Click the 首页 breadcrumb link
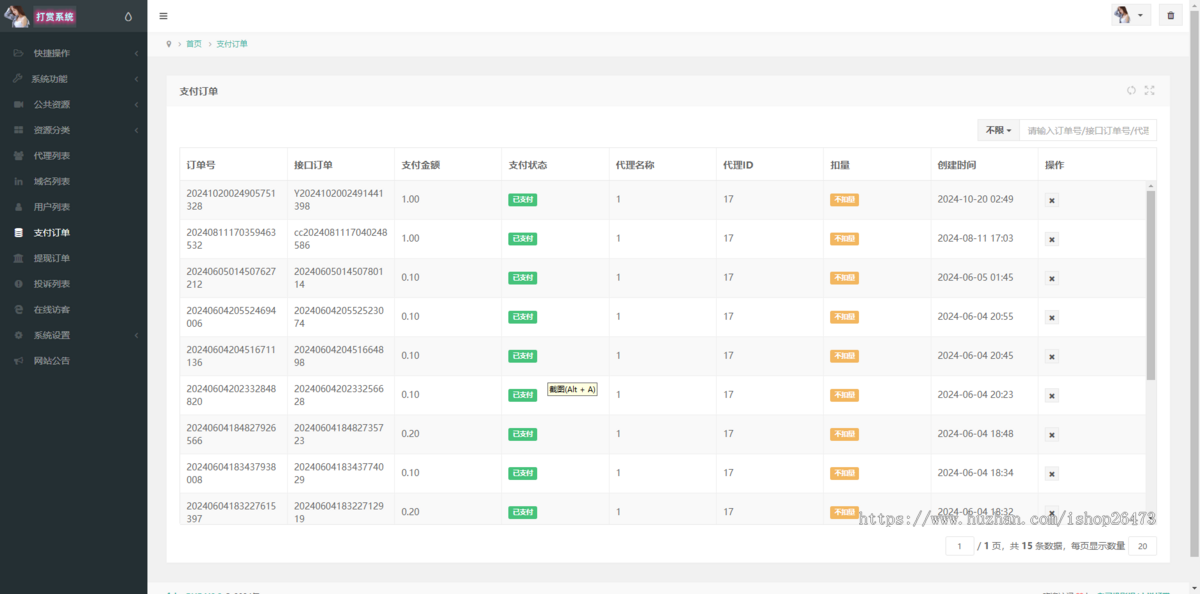This screenshot has height=594, width=1200. point(194,44)
